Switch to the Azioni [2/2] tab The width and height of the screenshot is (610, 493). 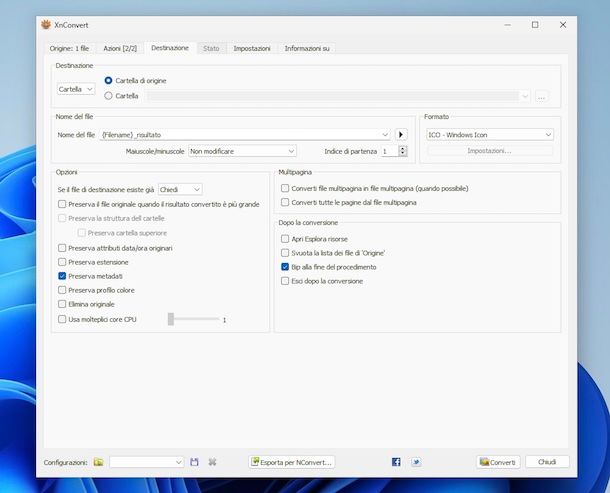(120, 48)
